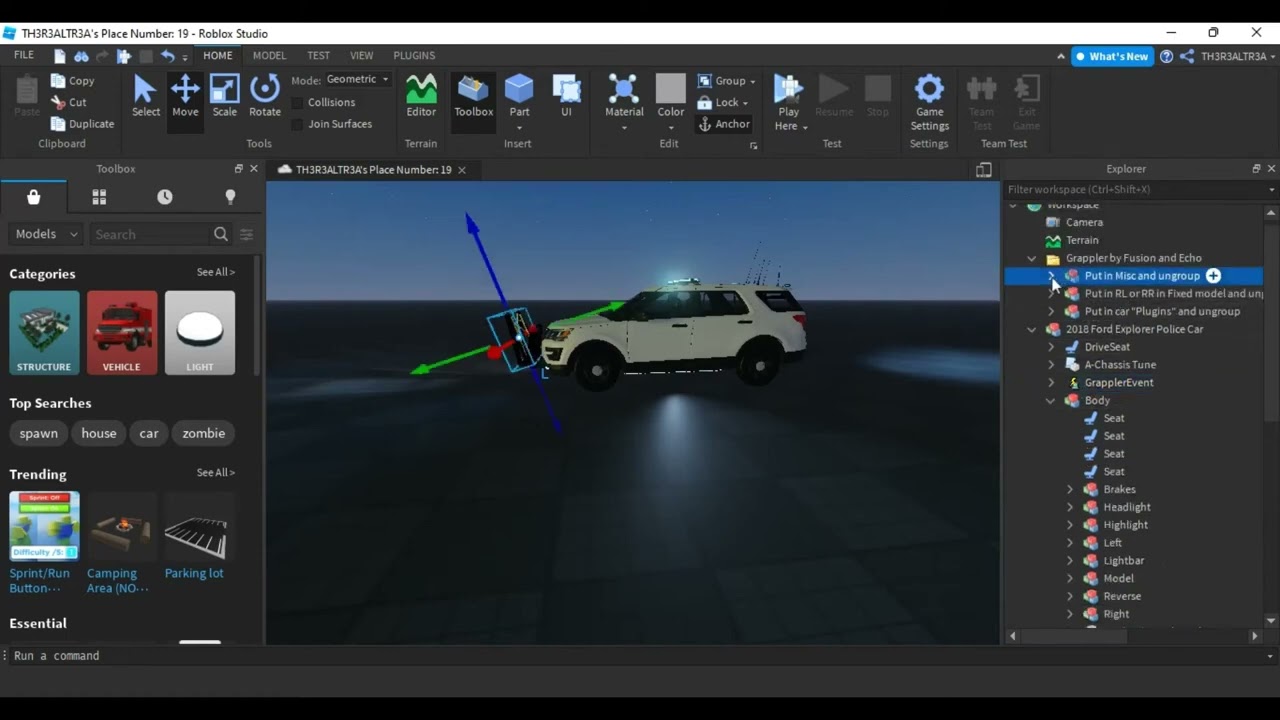Viewport: 1280px width, 720px height.
Task: Switch to the PLUGINS ribbon tab
Action: point(414,56)
